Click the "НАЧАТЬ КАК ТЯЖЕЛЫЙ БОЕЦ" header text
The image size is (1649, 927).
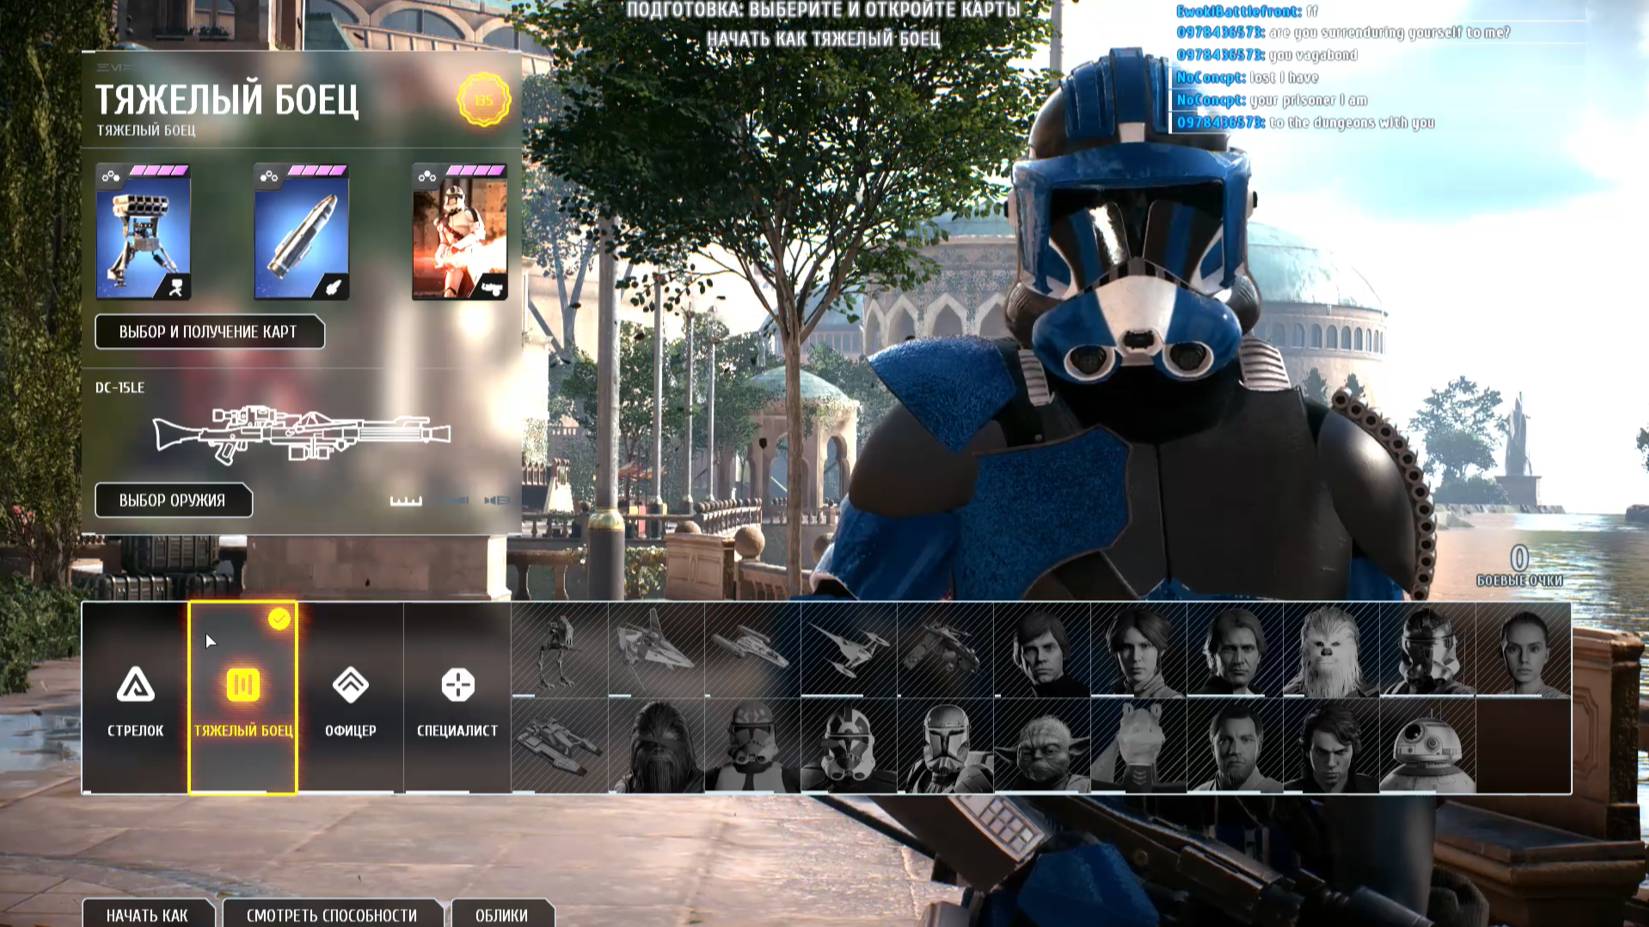pyautogui.click(x=823, y=39)
